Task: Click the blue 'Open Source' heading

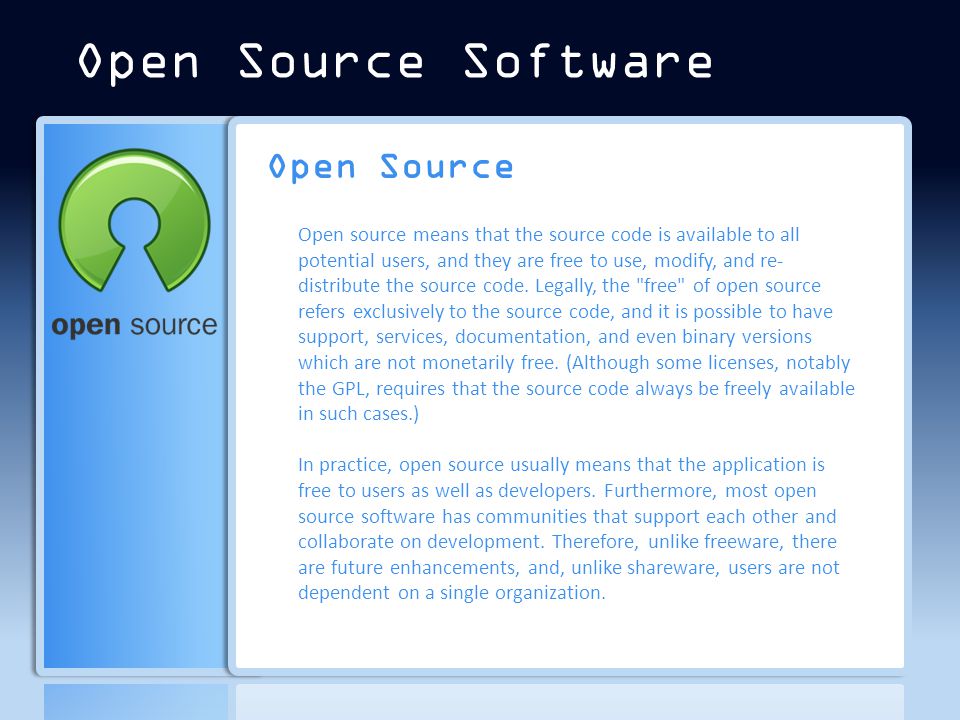Action: [x=391, y=167]
